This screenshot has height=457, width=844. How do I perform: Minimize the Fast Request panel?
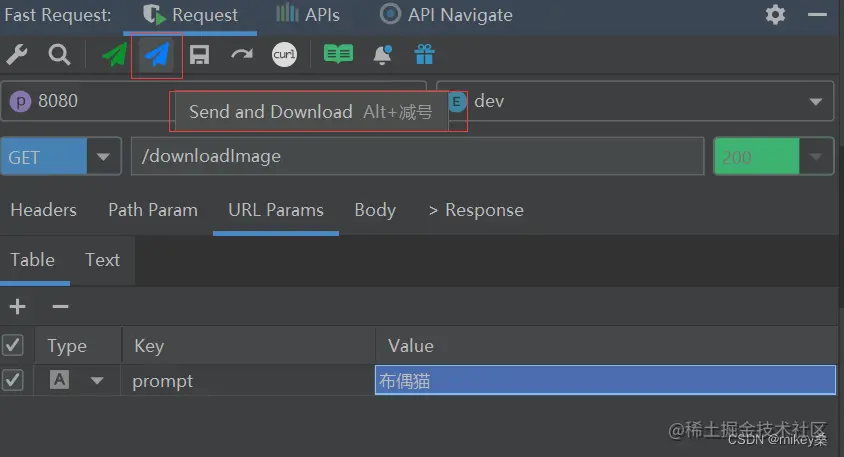tap(817, 15)
